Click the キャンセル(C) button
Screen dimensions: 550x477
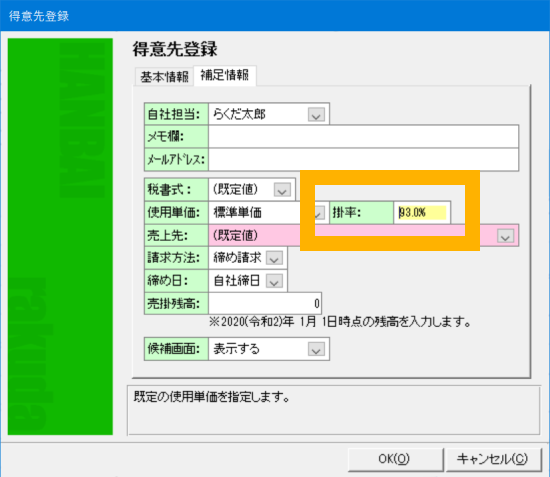[493, 459]
